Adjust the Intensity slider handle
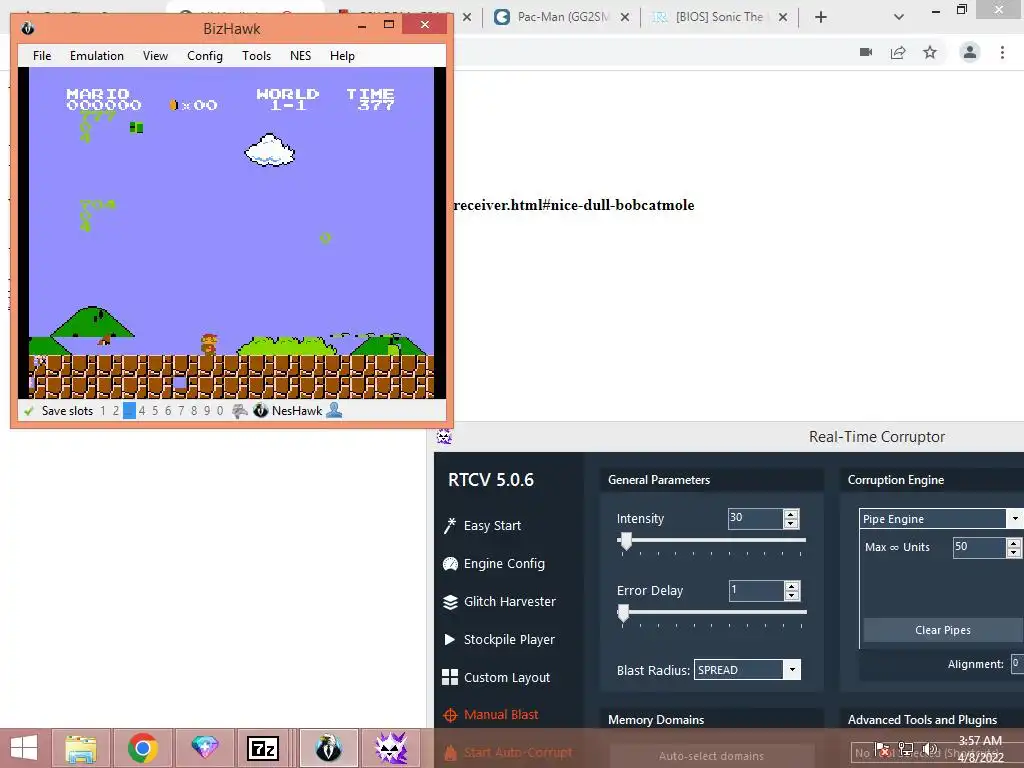1024x768 pixels. [626, 541]
